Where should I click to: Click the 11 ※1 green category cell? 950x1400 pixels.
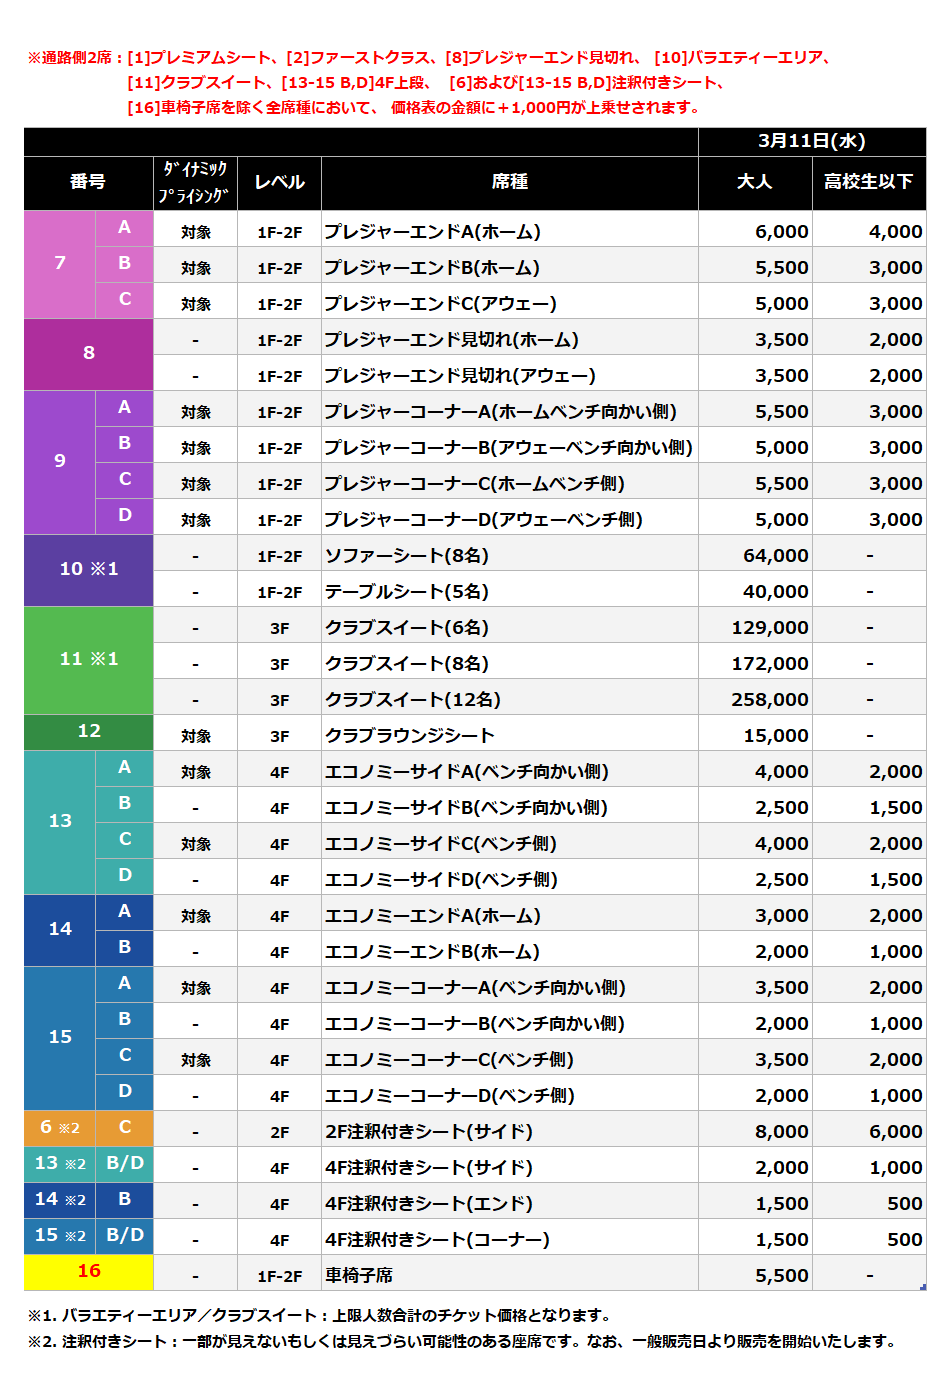coord(88,659)
